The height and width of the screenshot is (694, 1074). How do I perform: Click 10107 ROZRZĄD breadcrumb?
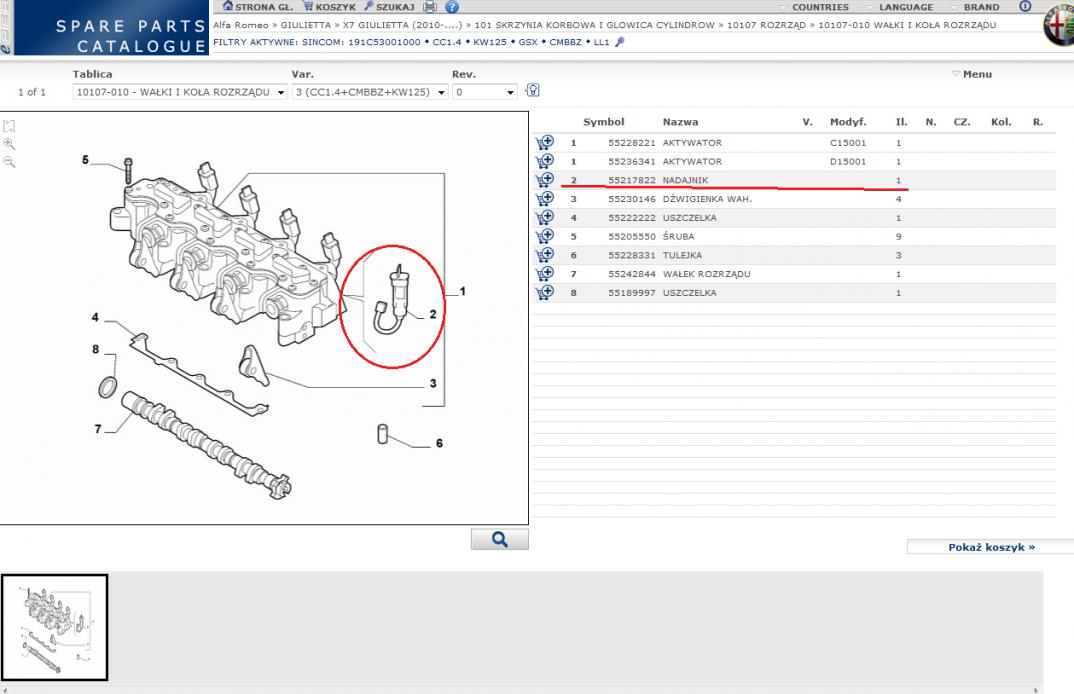[766, 25]
